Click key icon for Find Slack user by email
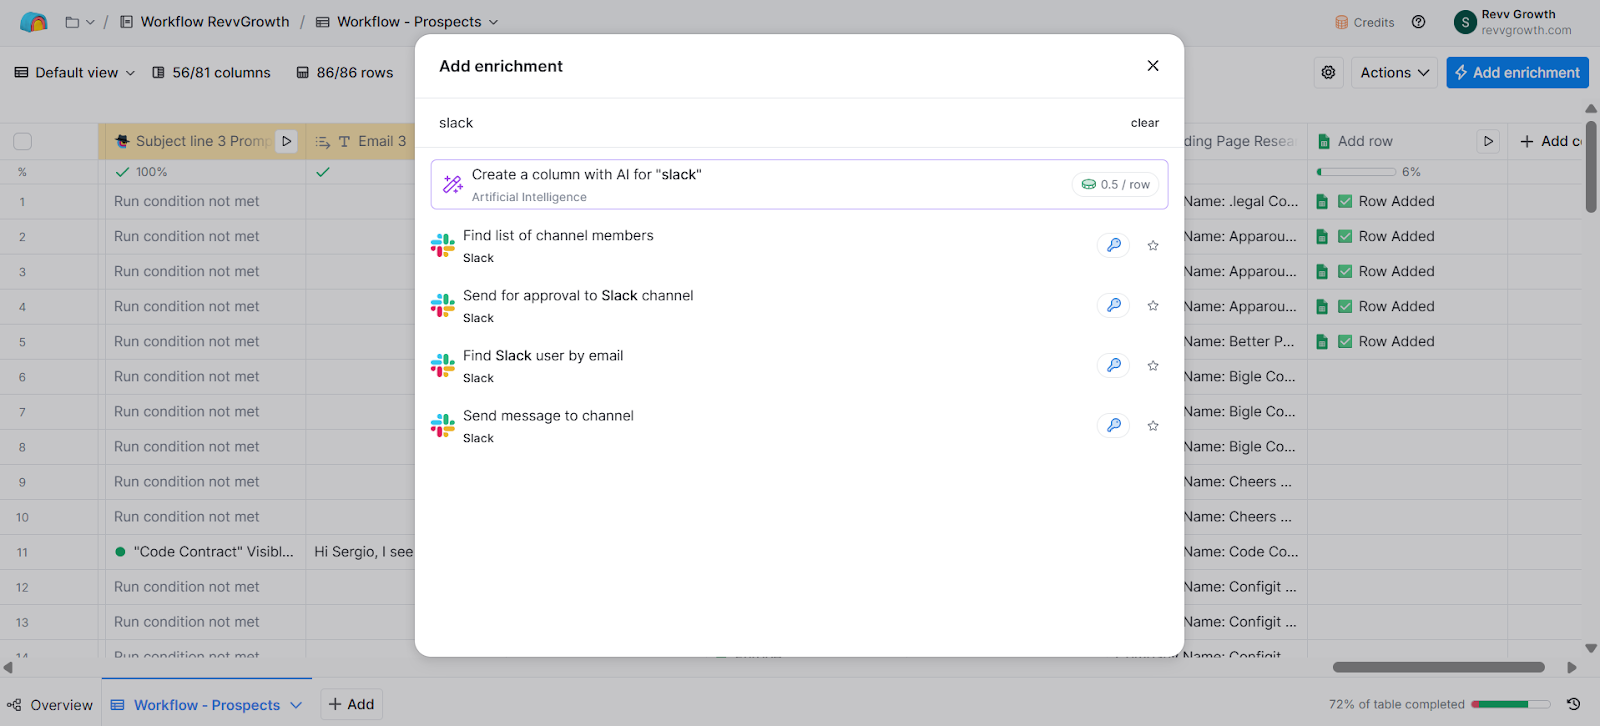 (1113, 365)
